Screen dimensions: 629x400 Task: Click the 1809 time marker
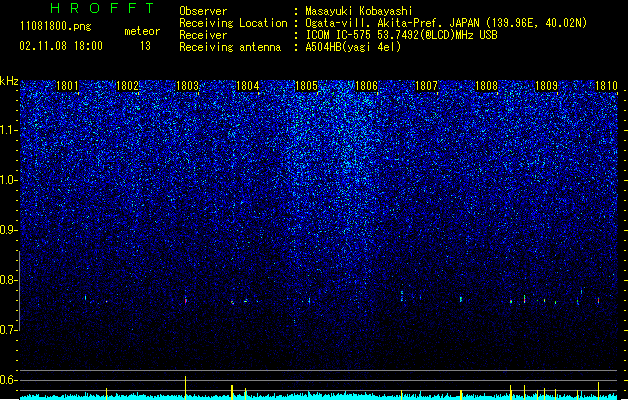[546, 86]
